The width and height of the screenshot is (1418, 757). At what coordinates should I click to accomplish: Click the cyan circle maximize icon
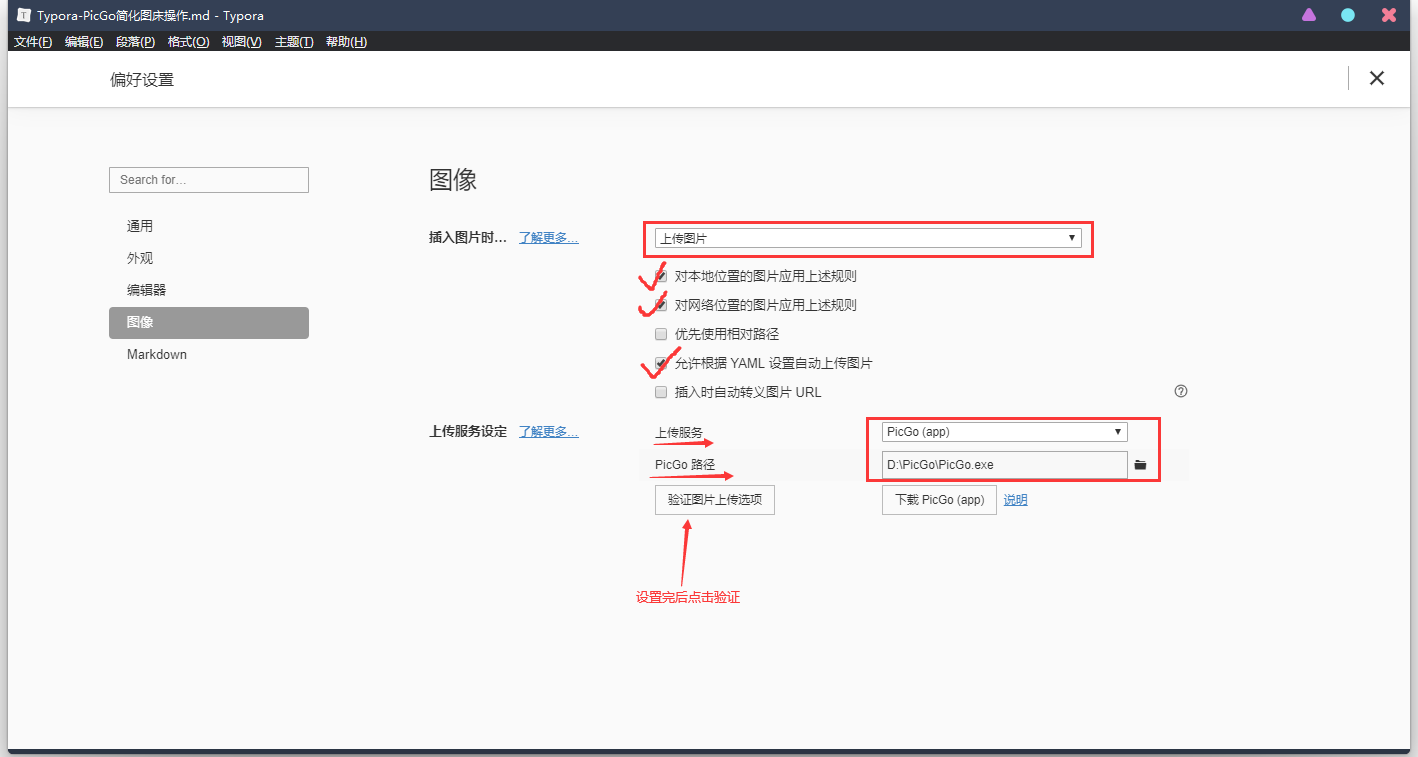[1348, 15]
